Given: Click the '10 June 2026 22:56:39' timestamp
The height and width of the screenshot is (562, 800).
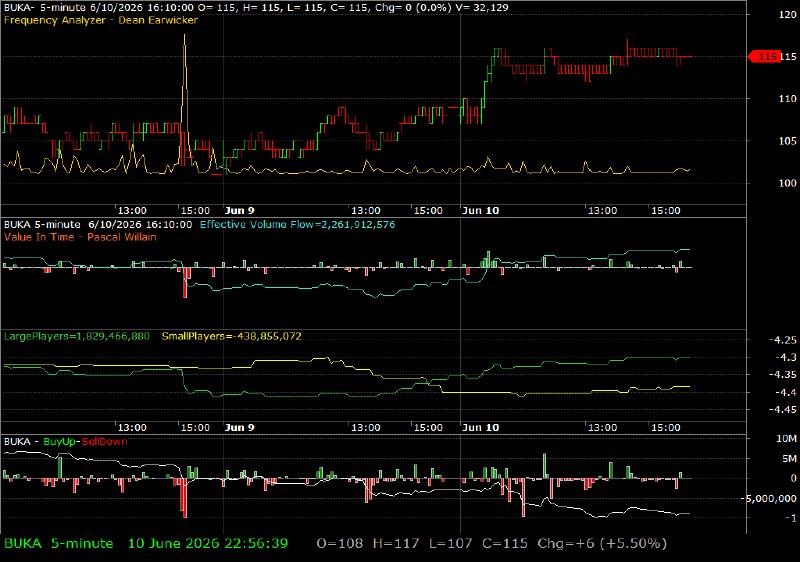Looking at the screenshot, I should pyautogui.click(x=208, y=544).
